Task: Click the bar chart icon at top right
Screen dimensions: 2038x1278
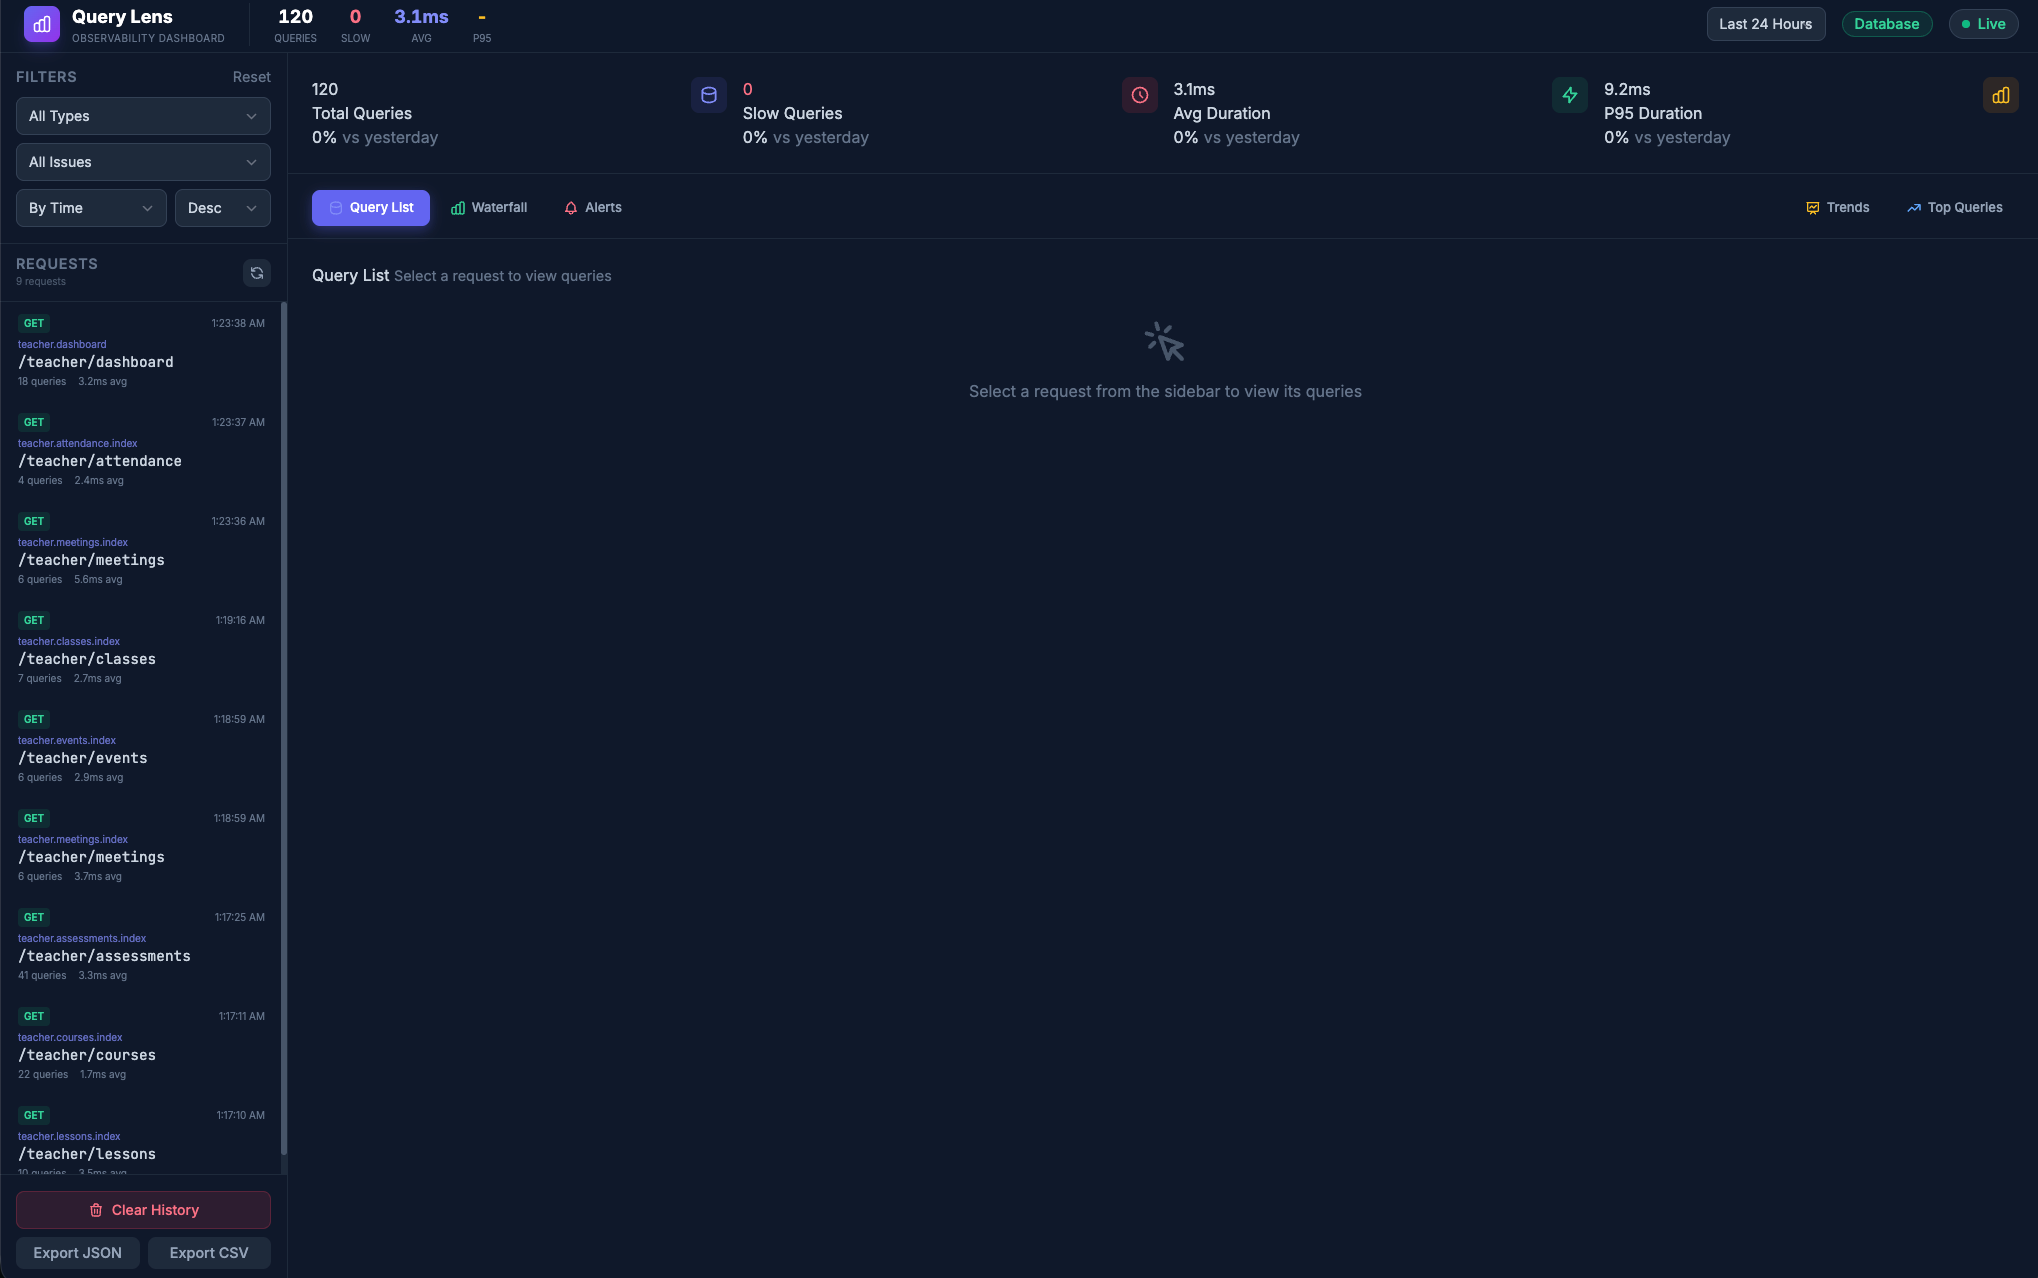Action: 2001,95
